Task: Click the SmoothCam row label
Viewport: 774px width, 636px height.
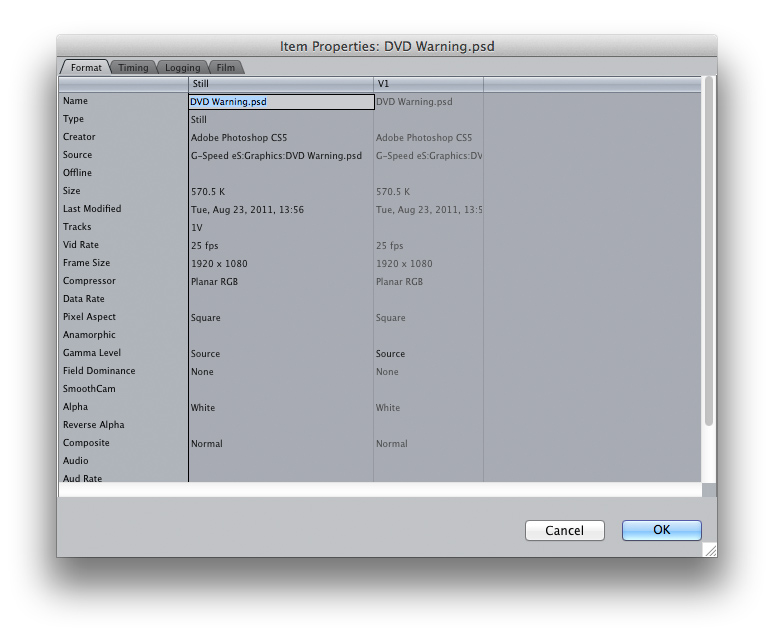Action: pos(89,389)
